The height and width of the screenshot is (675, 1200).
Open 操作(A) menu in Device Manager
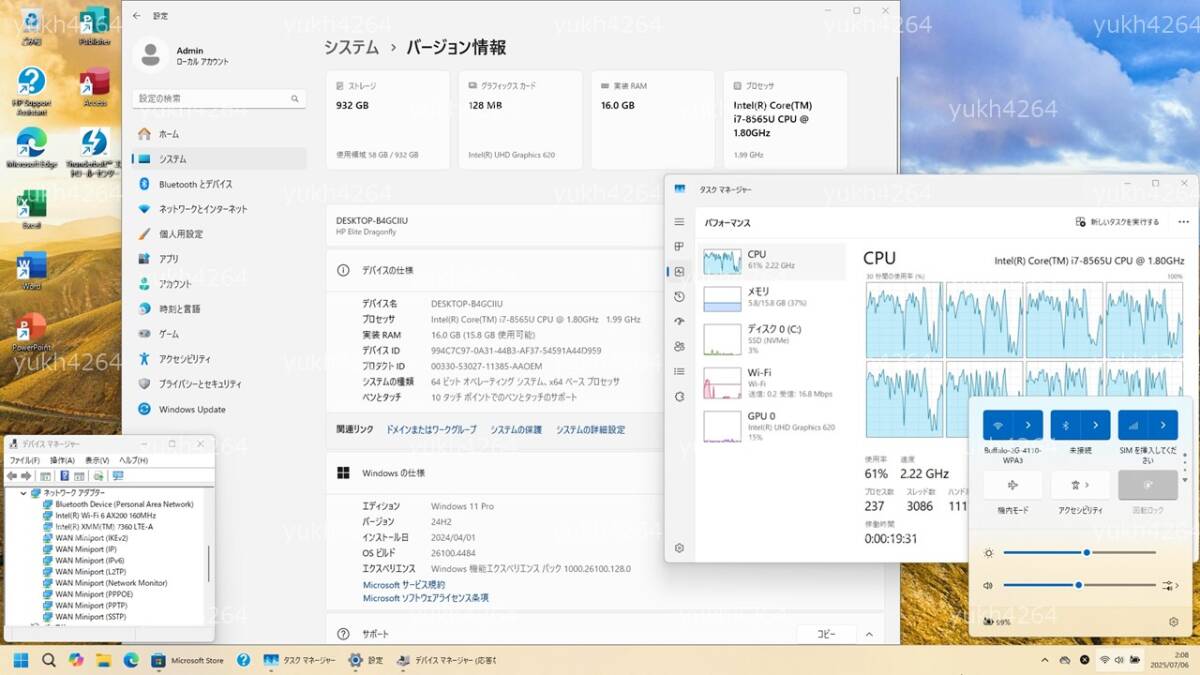pos(63,460)
